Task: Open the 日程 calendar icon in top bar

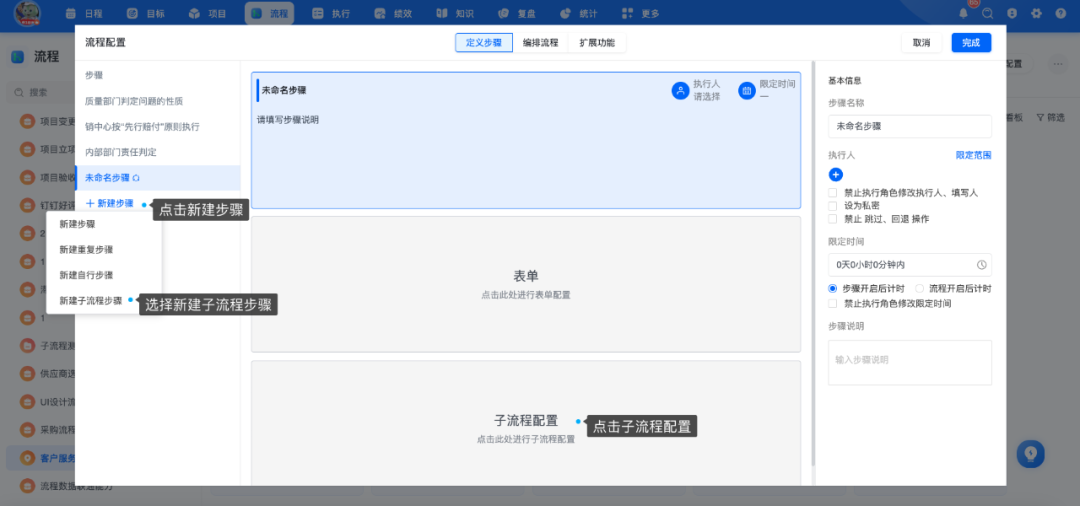Action: [71, 13]
